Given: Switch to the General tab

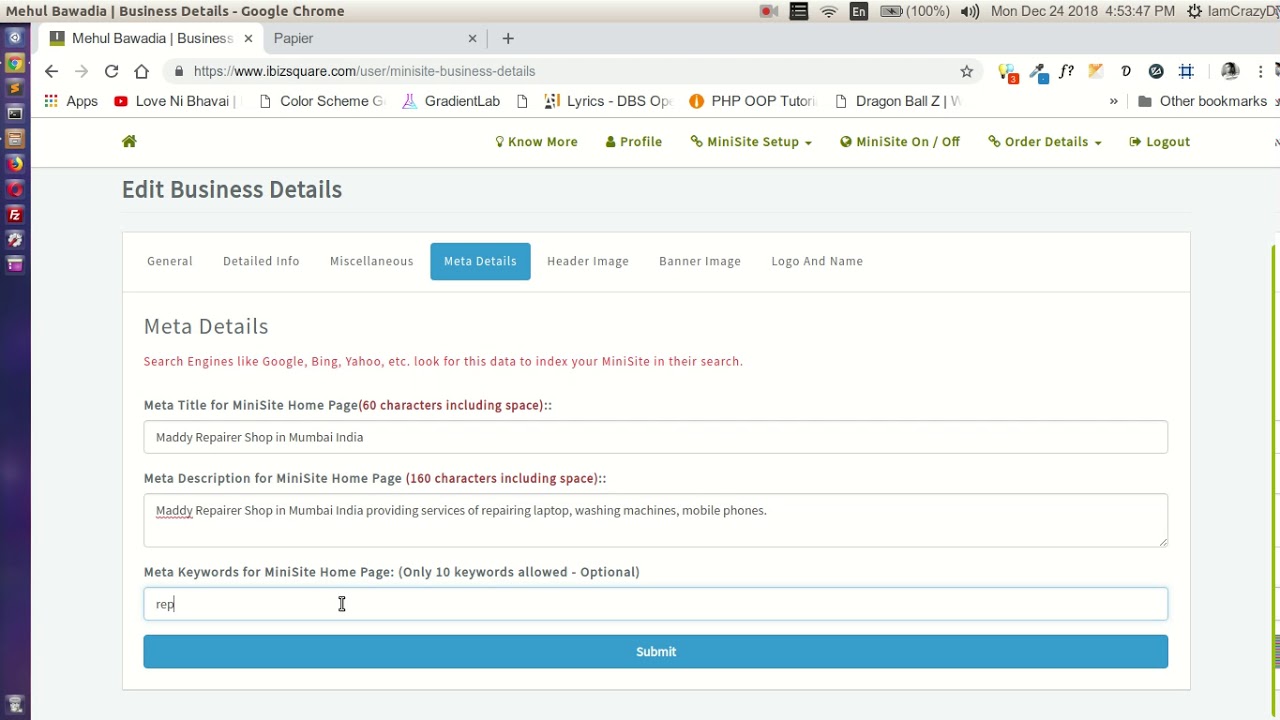Looking at the screenshot, I should [x=170, y=261].
